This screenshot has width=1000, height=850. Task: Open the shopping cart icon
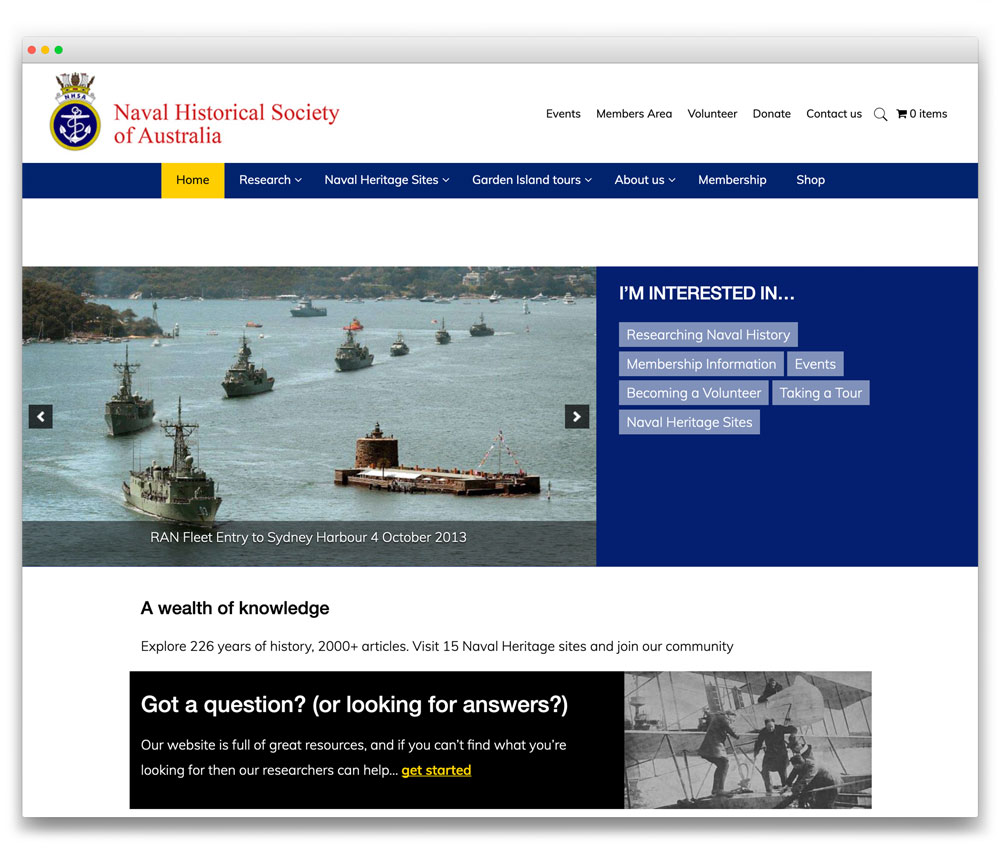tap(901, 114)
